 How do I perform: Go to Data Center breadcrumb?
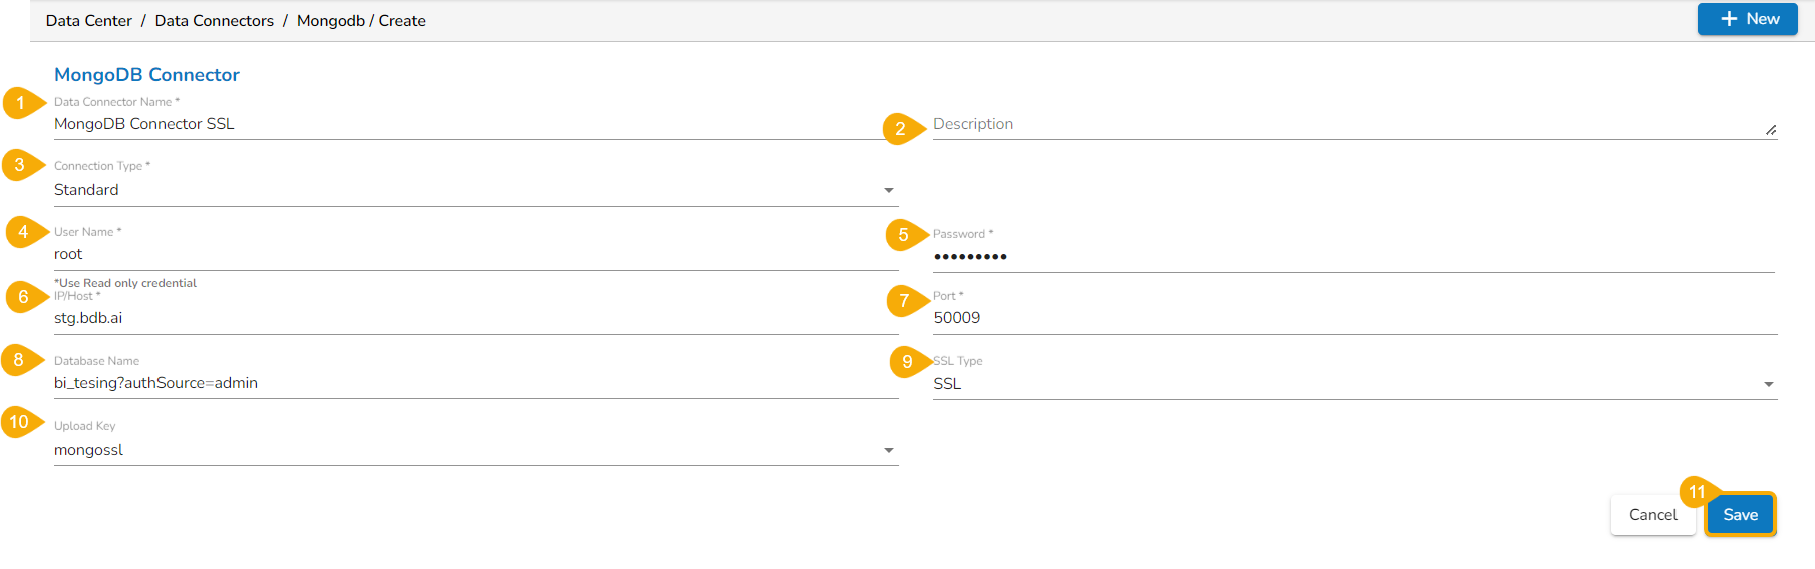click(89, 21)
